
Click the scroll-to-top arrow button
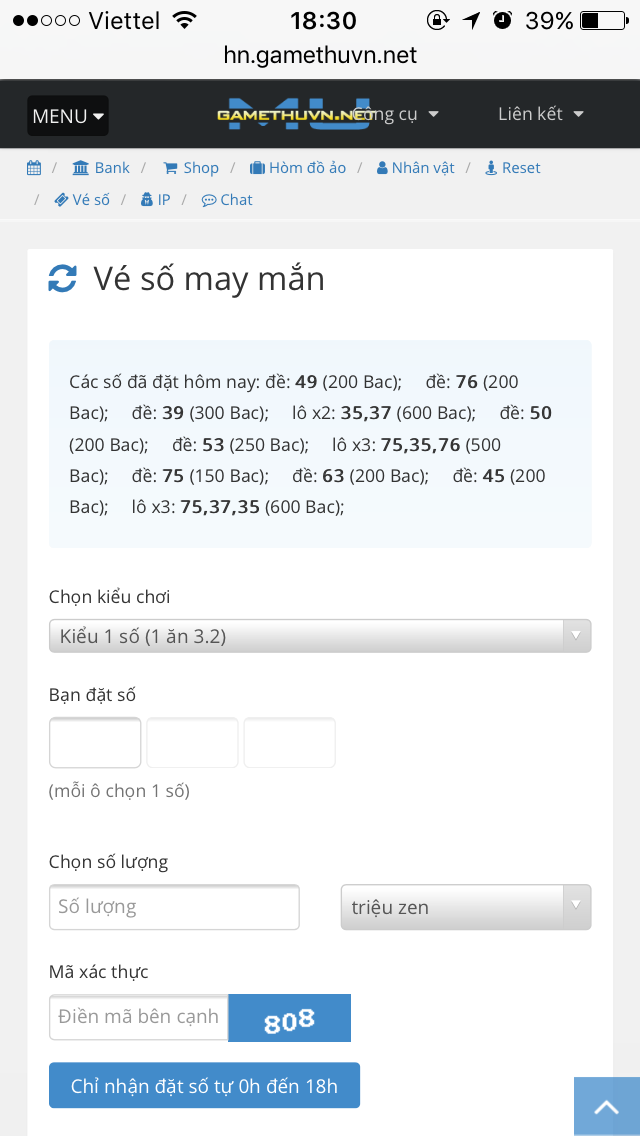(607, 1106)
